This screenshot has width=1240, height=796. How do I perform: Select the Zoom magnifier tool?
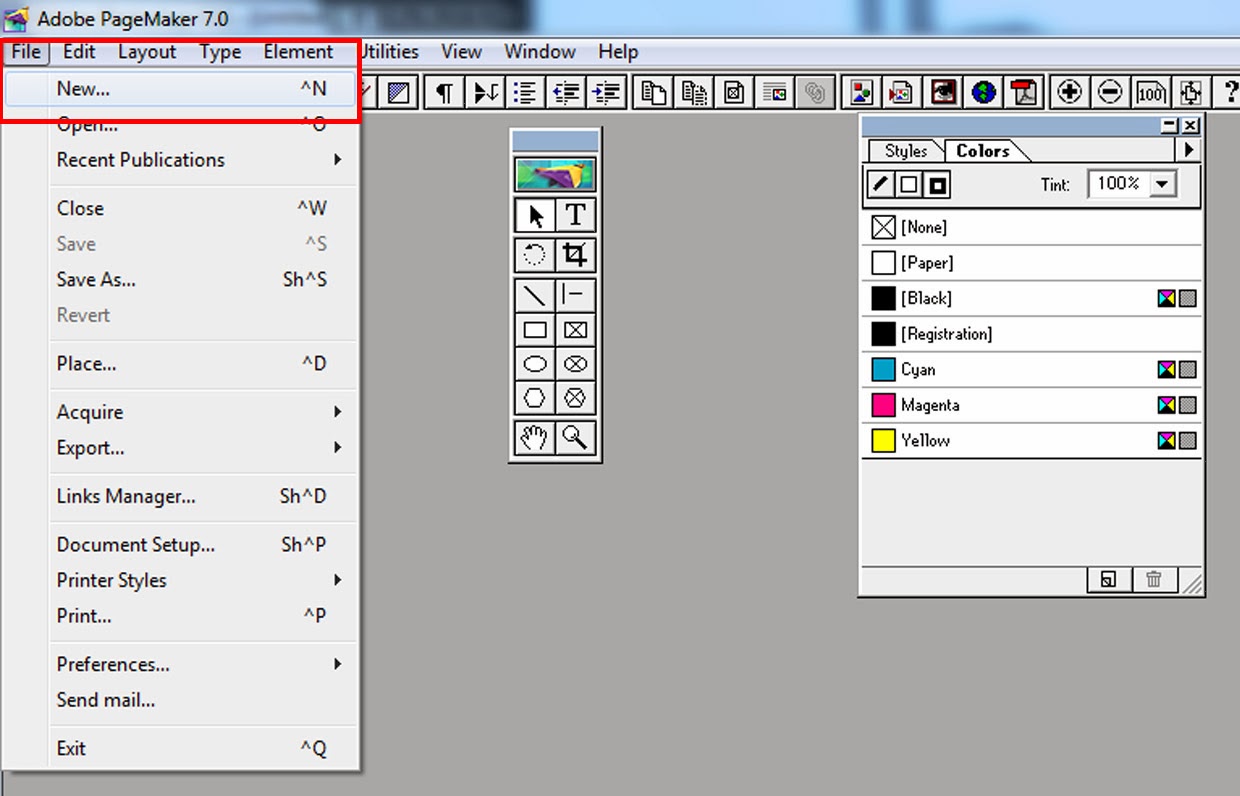pos(577,437)
